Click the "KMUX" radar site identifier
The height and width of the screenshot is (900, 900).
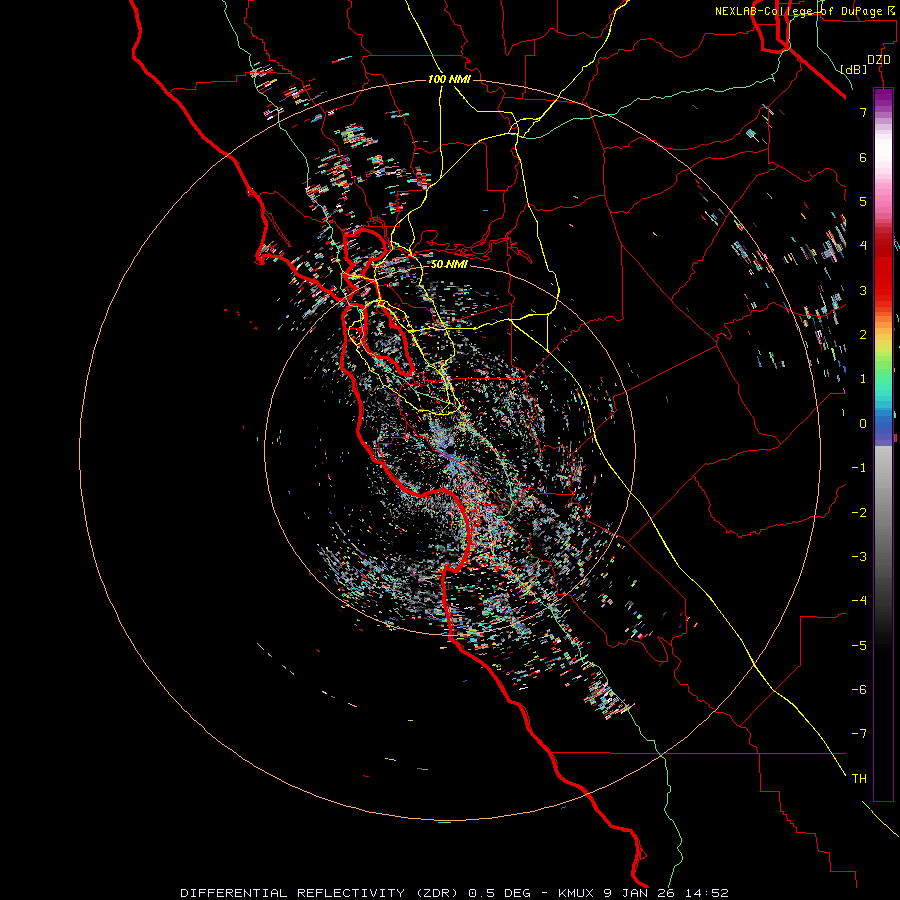coord(576,893)
